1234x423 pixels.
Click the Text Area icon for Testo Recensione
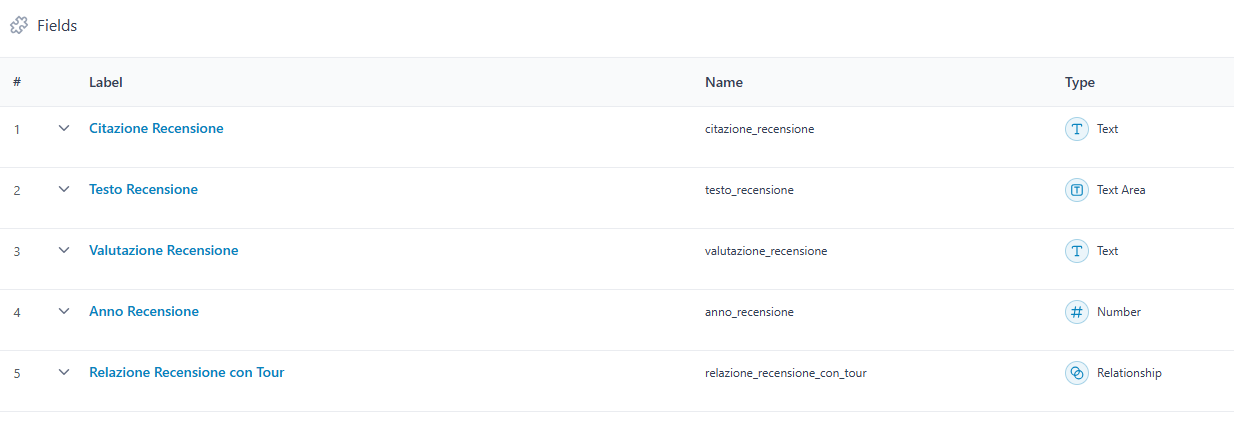tap(1077, 190)
